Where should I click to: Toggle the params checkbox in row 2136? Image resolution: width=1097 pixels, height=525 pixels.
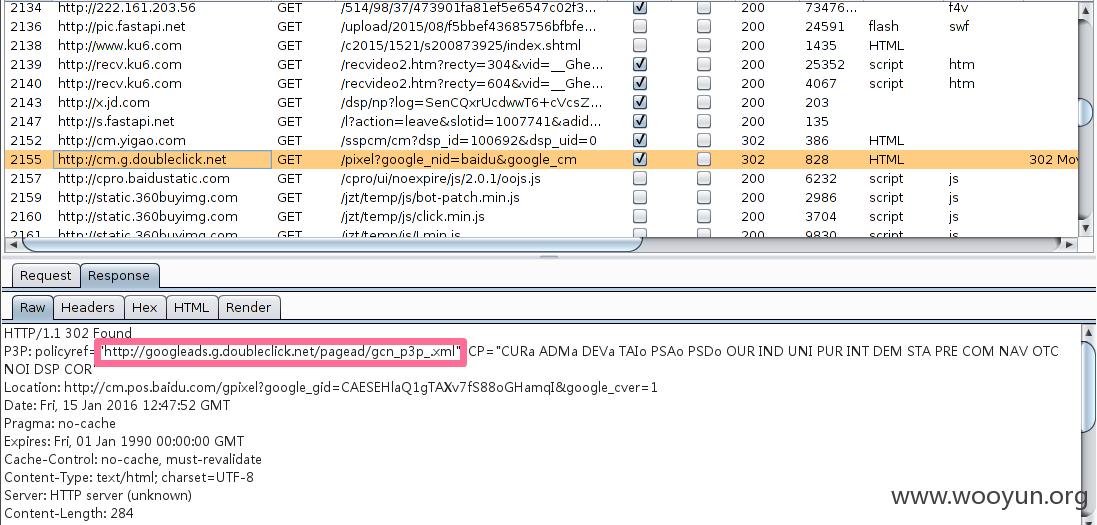point(639,26)
